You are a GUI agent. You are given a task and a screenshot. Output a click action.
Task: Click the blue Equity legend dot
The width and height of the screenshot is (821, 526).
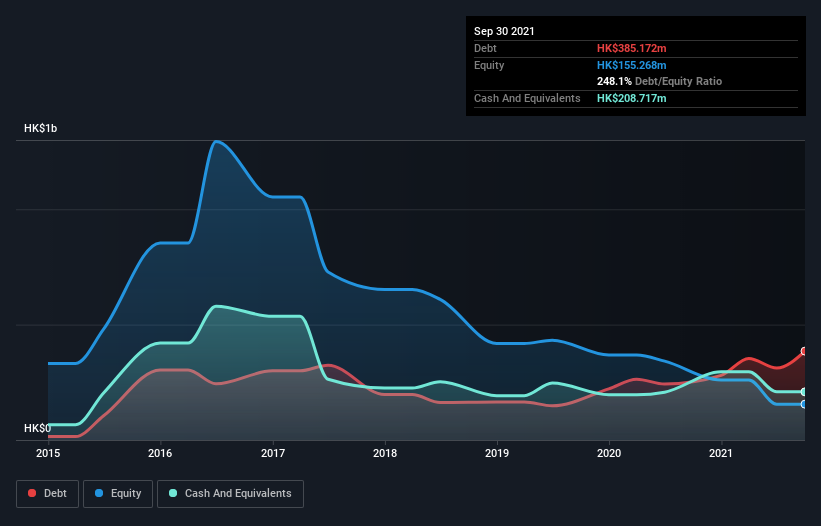click(99, 493)
